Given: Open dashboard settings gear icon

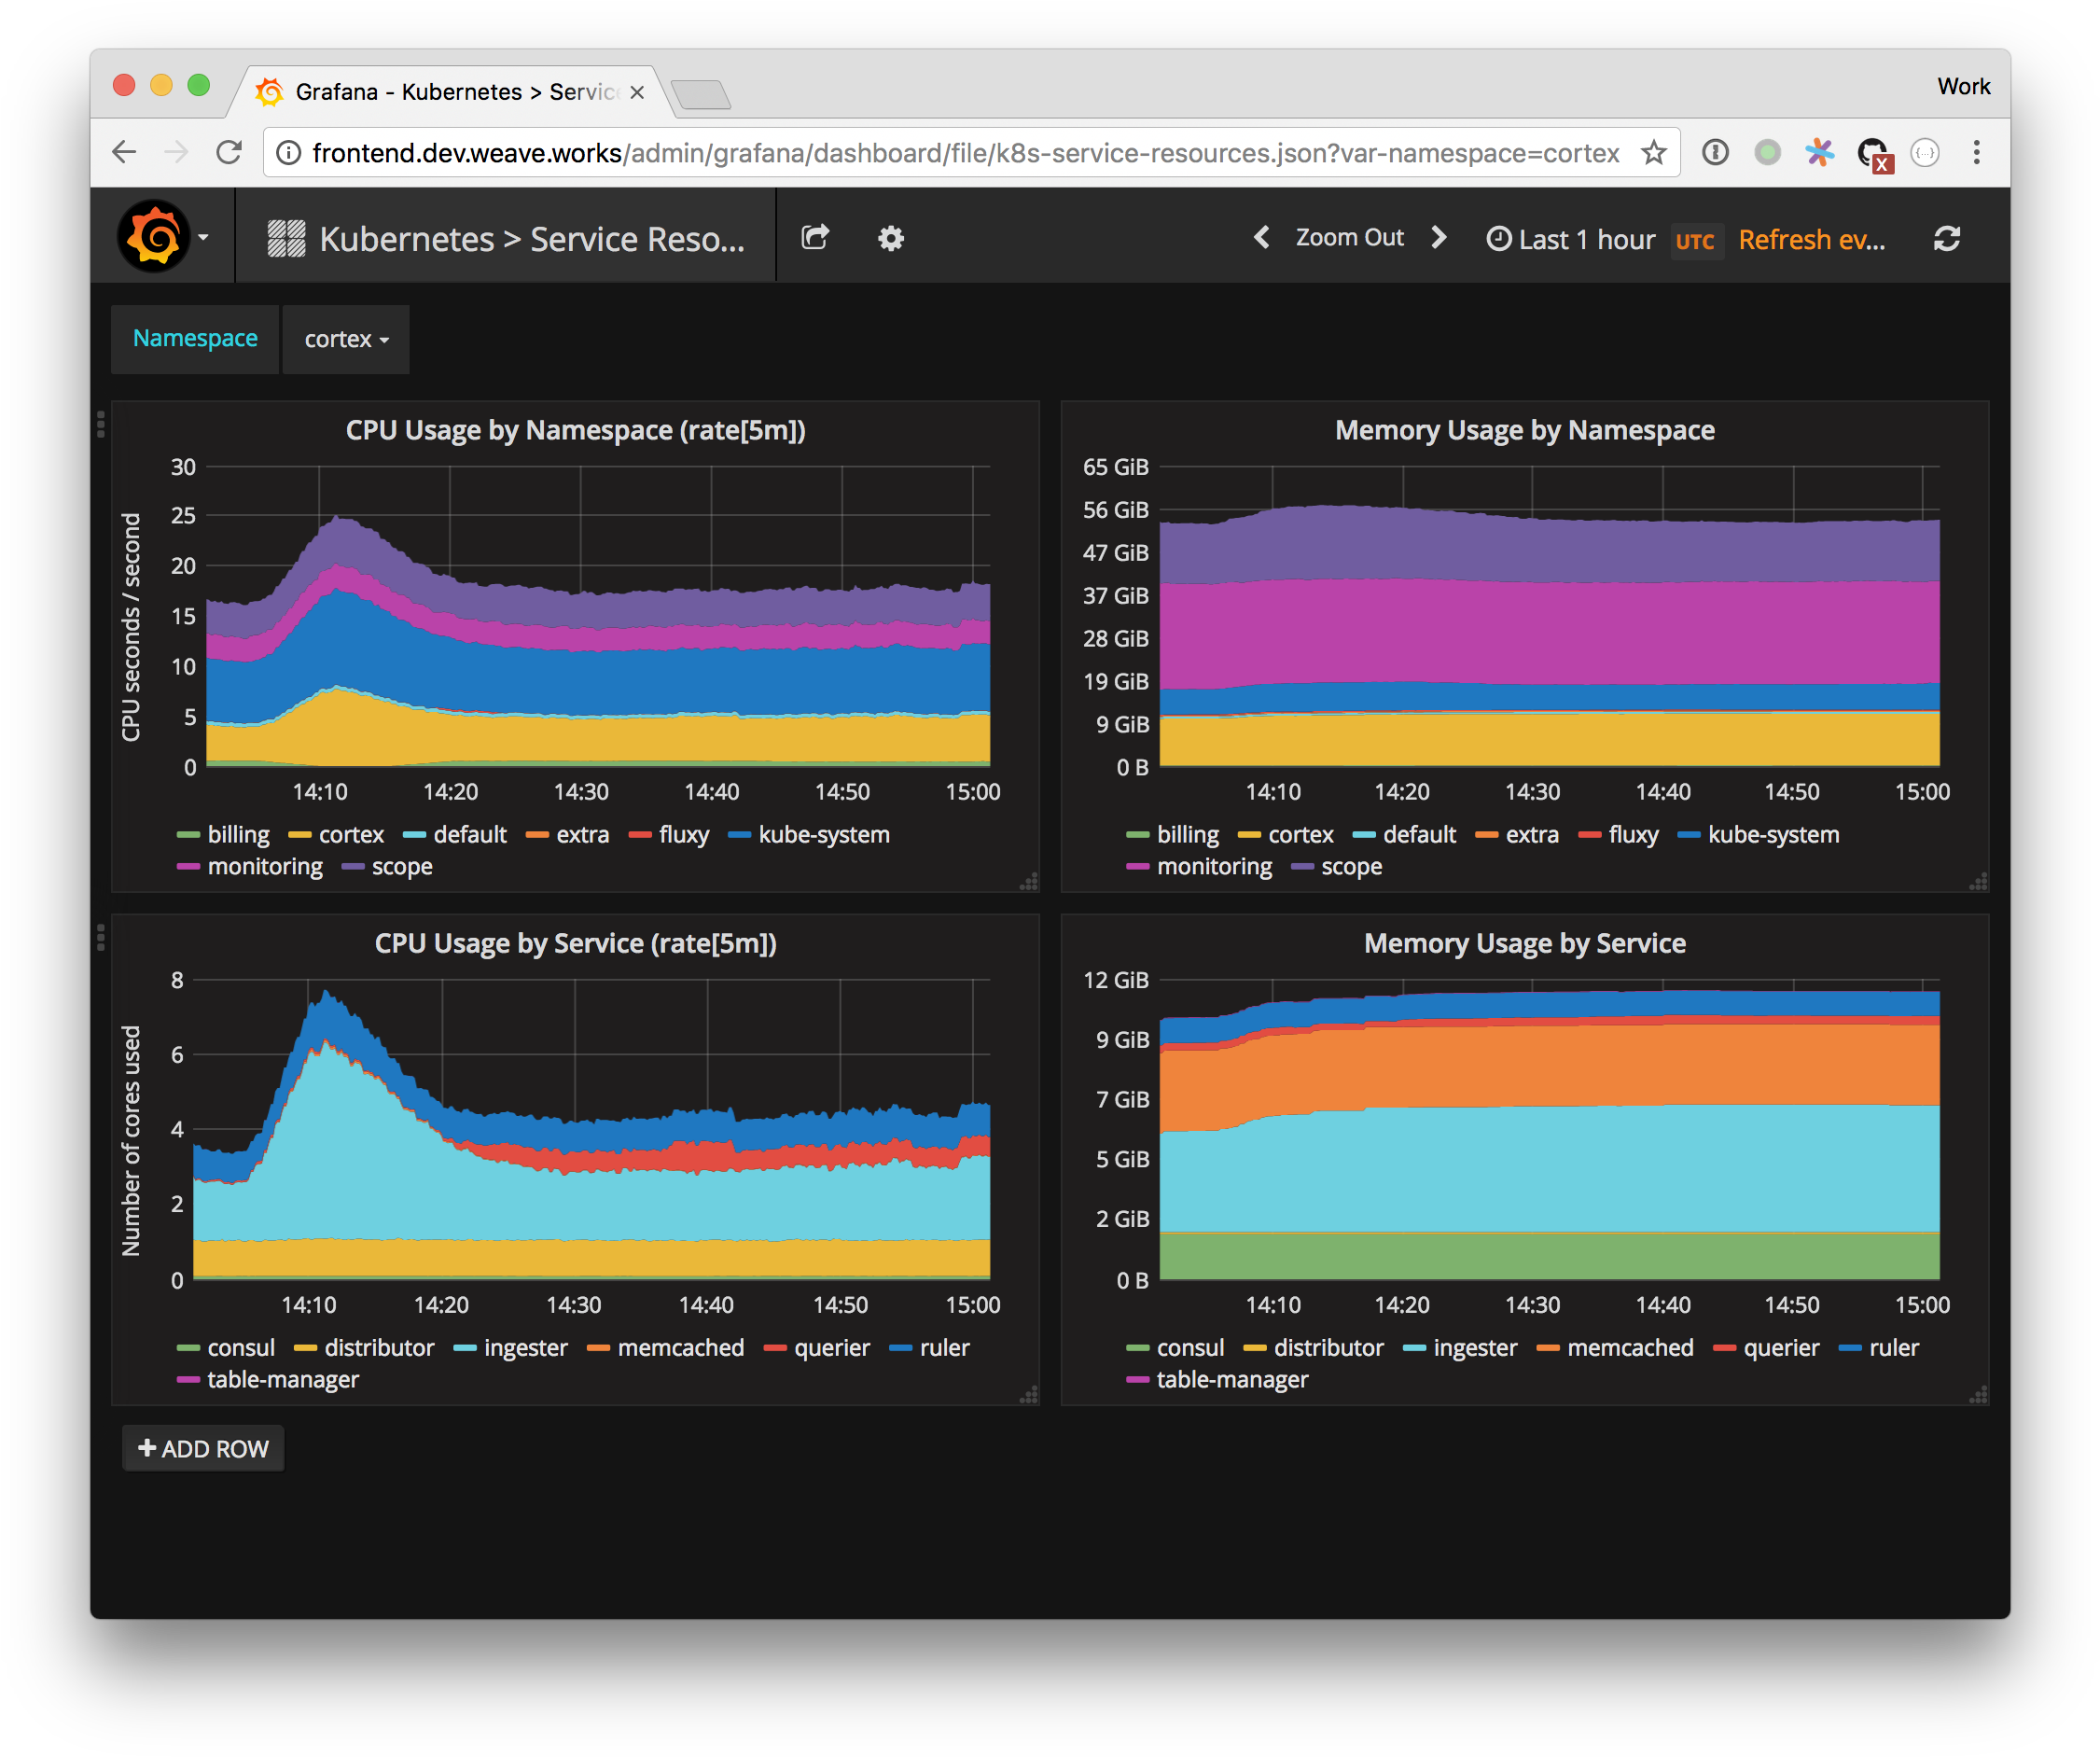Looking at the screenshot, I should coord(890,238).
